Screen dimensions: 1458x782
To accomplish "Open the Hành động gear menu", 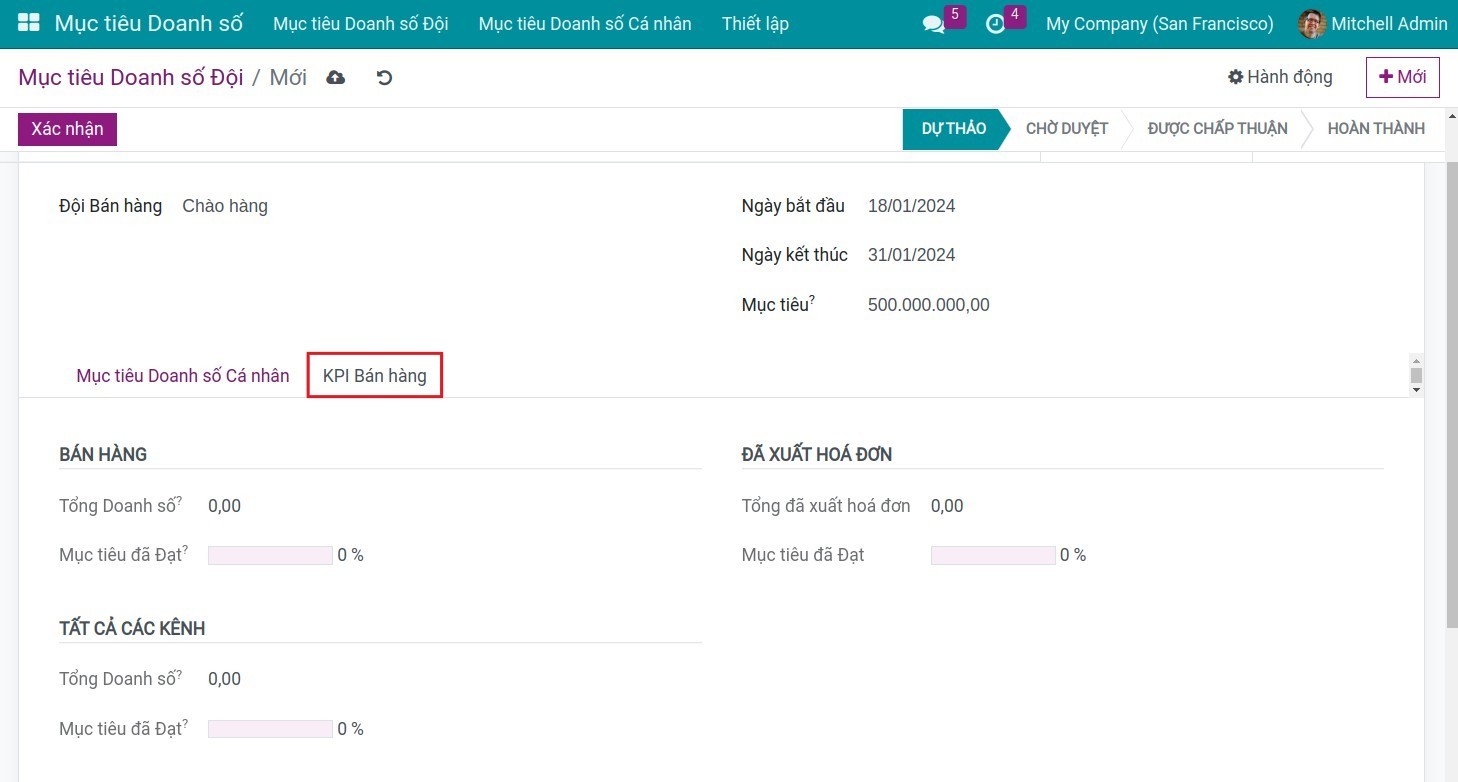I will click(x=1279, y=76).
